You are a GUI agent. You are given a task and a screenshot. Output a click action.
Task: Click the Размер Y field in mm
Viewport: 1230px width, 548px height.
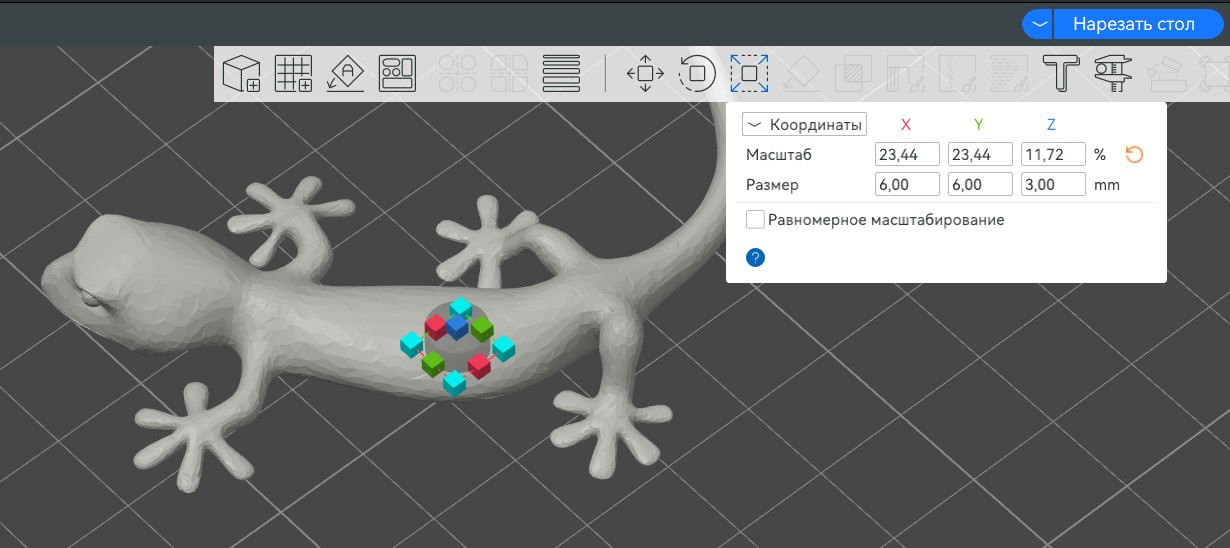pos(980,185)
